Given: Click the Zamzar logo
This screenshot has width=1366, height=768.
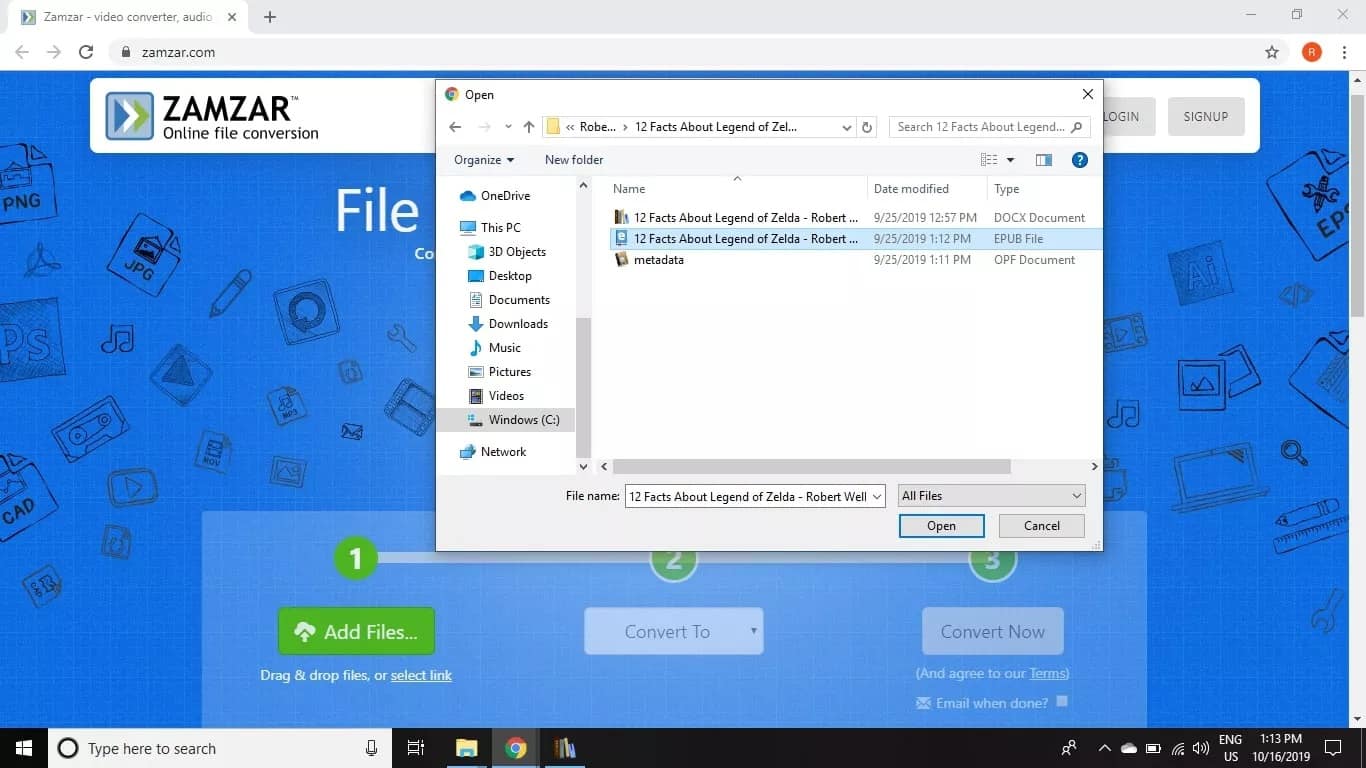Looking at the screenshot, I should [x=213, y=117].
